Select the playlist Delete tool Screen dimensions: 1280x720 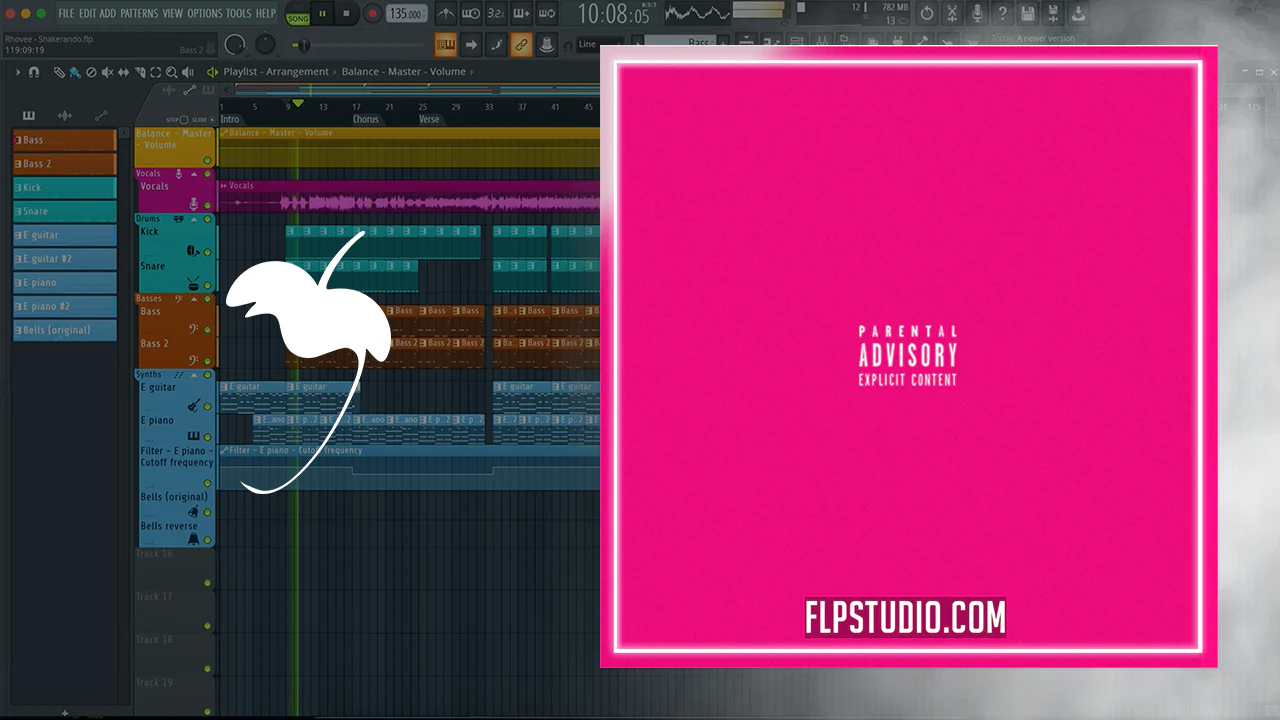91,72
